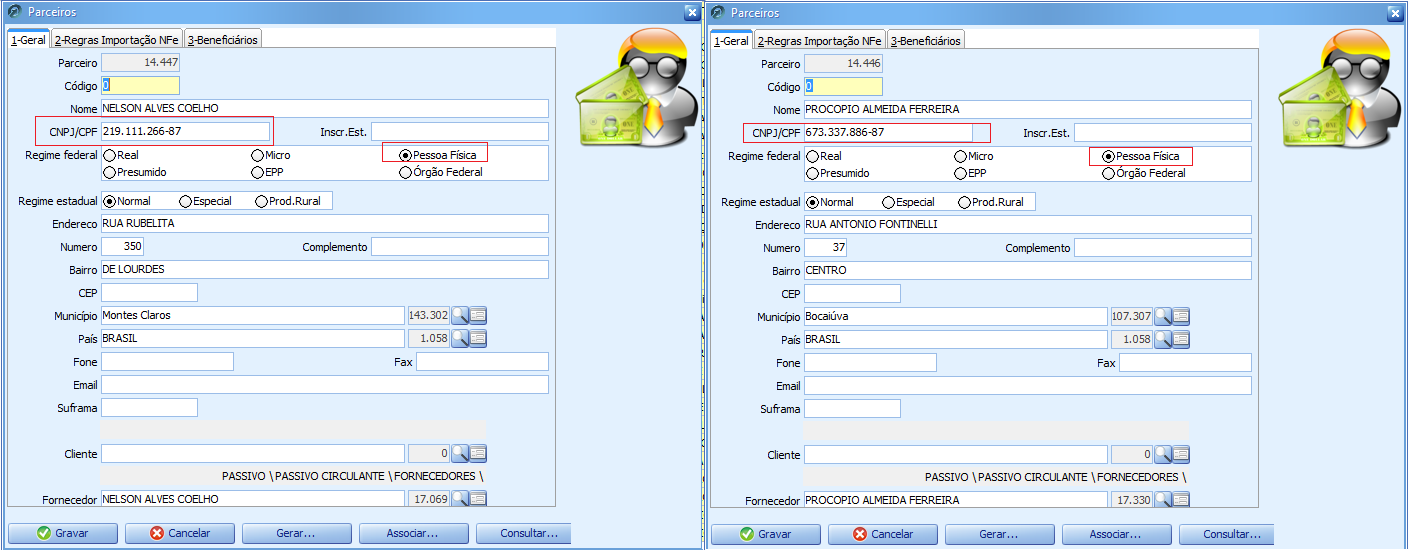Search Município magnifier in right Parceiros window
This screenshot has width=1408, height=550.
point(1163,316)
